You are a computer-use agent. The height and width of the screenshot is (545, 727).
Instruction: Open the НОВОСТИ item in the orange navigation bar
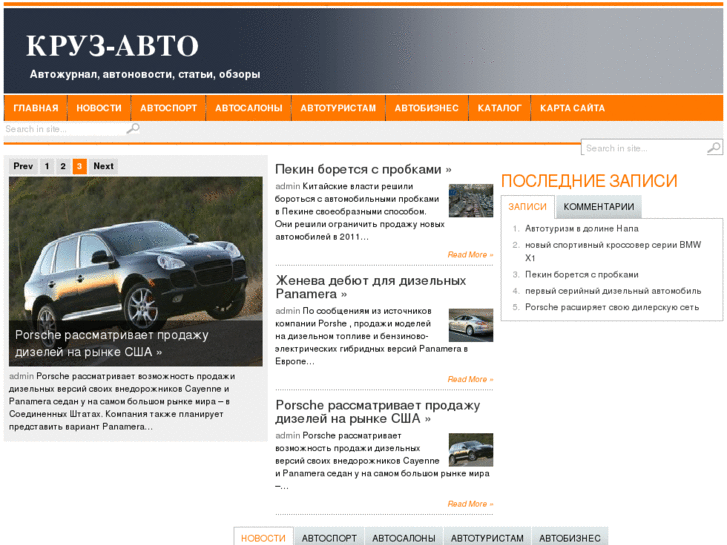pos(99,108)
